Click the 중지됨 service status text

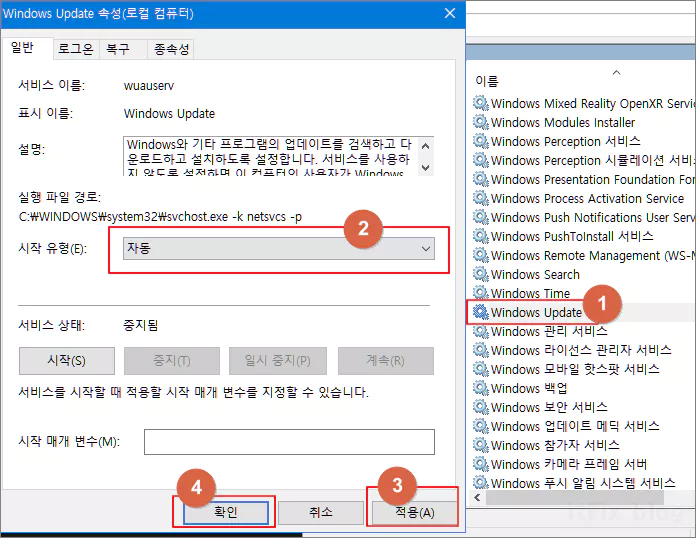[141, 325]
